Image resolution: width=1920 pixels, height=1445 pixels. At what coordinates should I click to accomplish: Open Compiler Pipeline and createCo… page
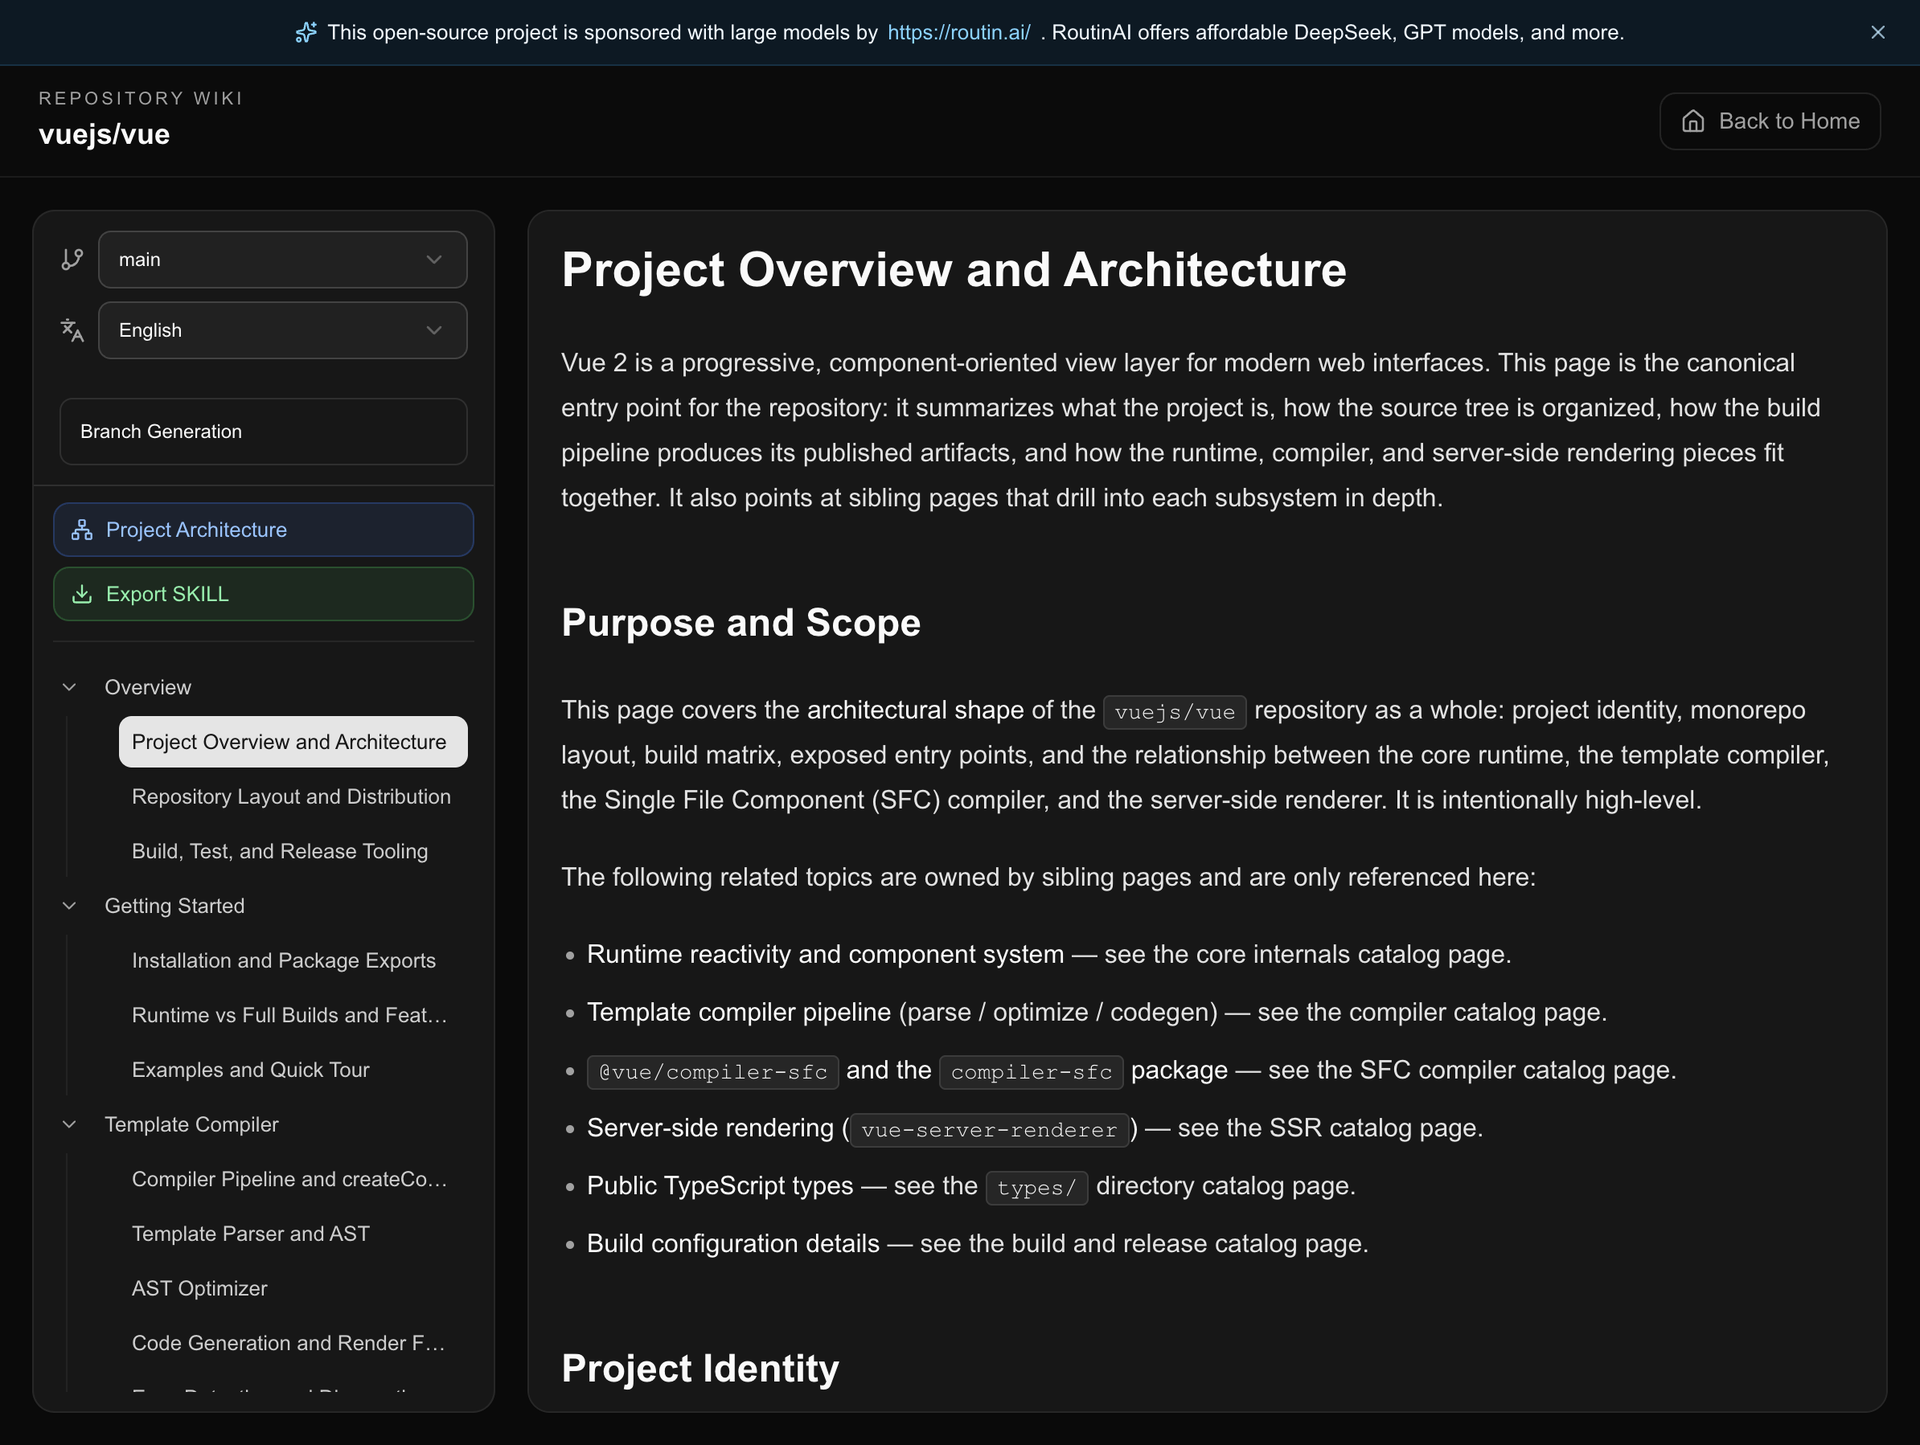[289, 1179]
